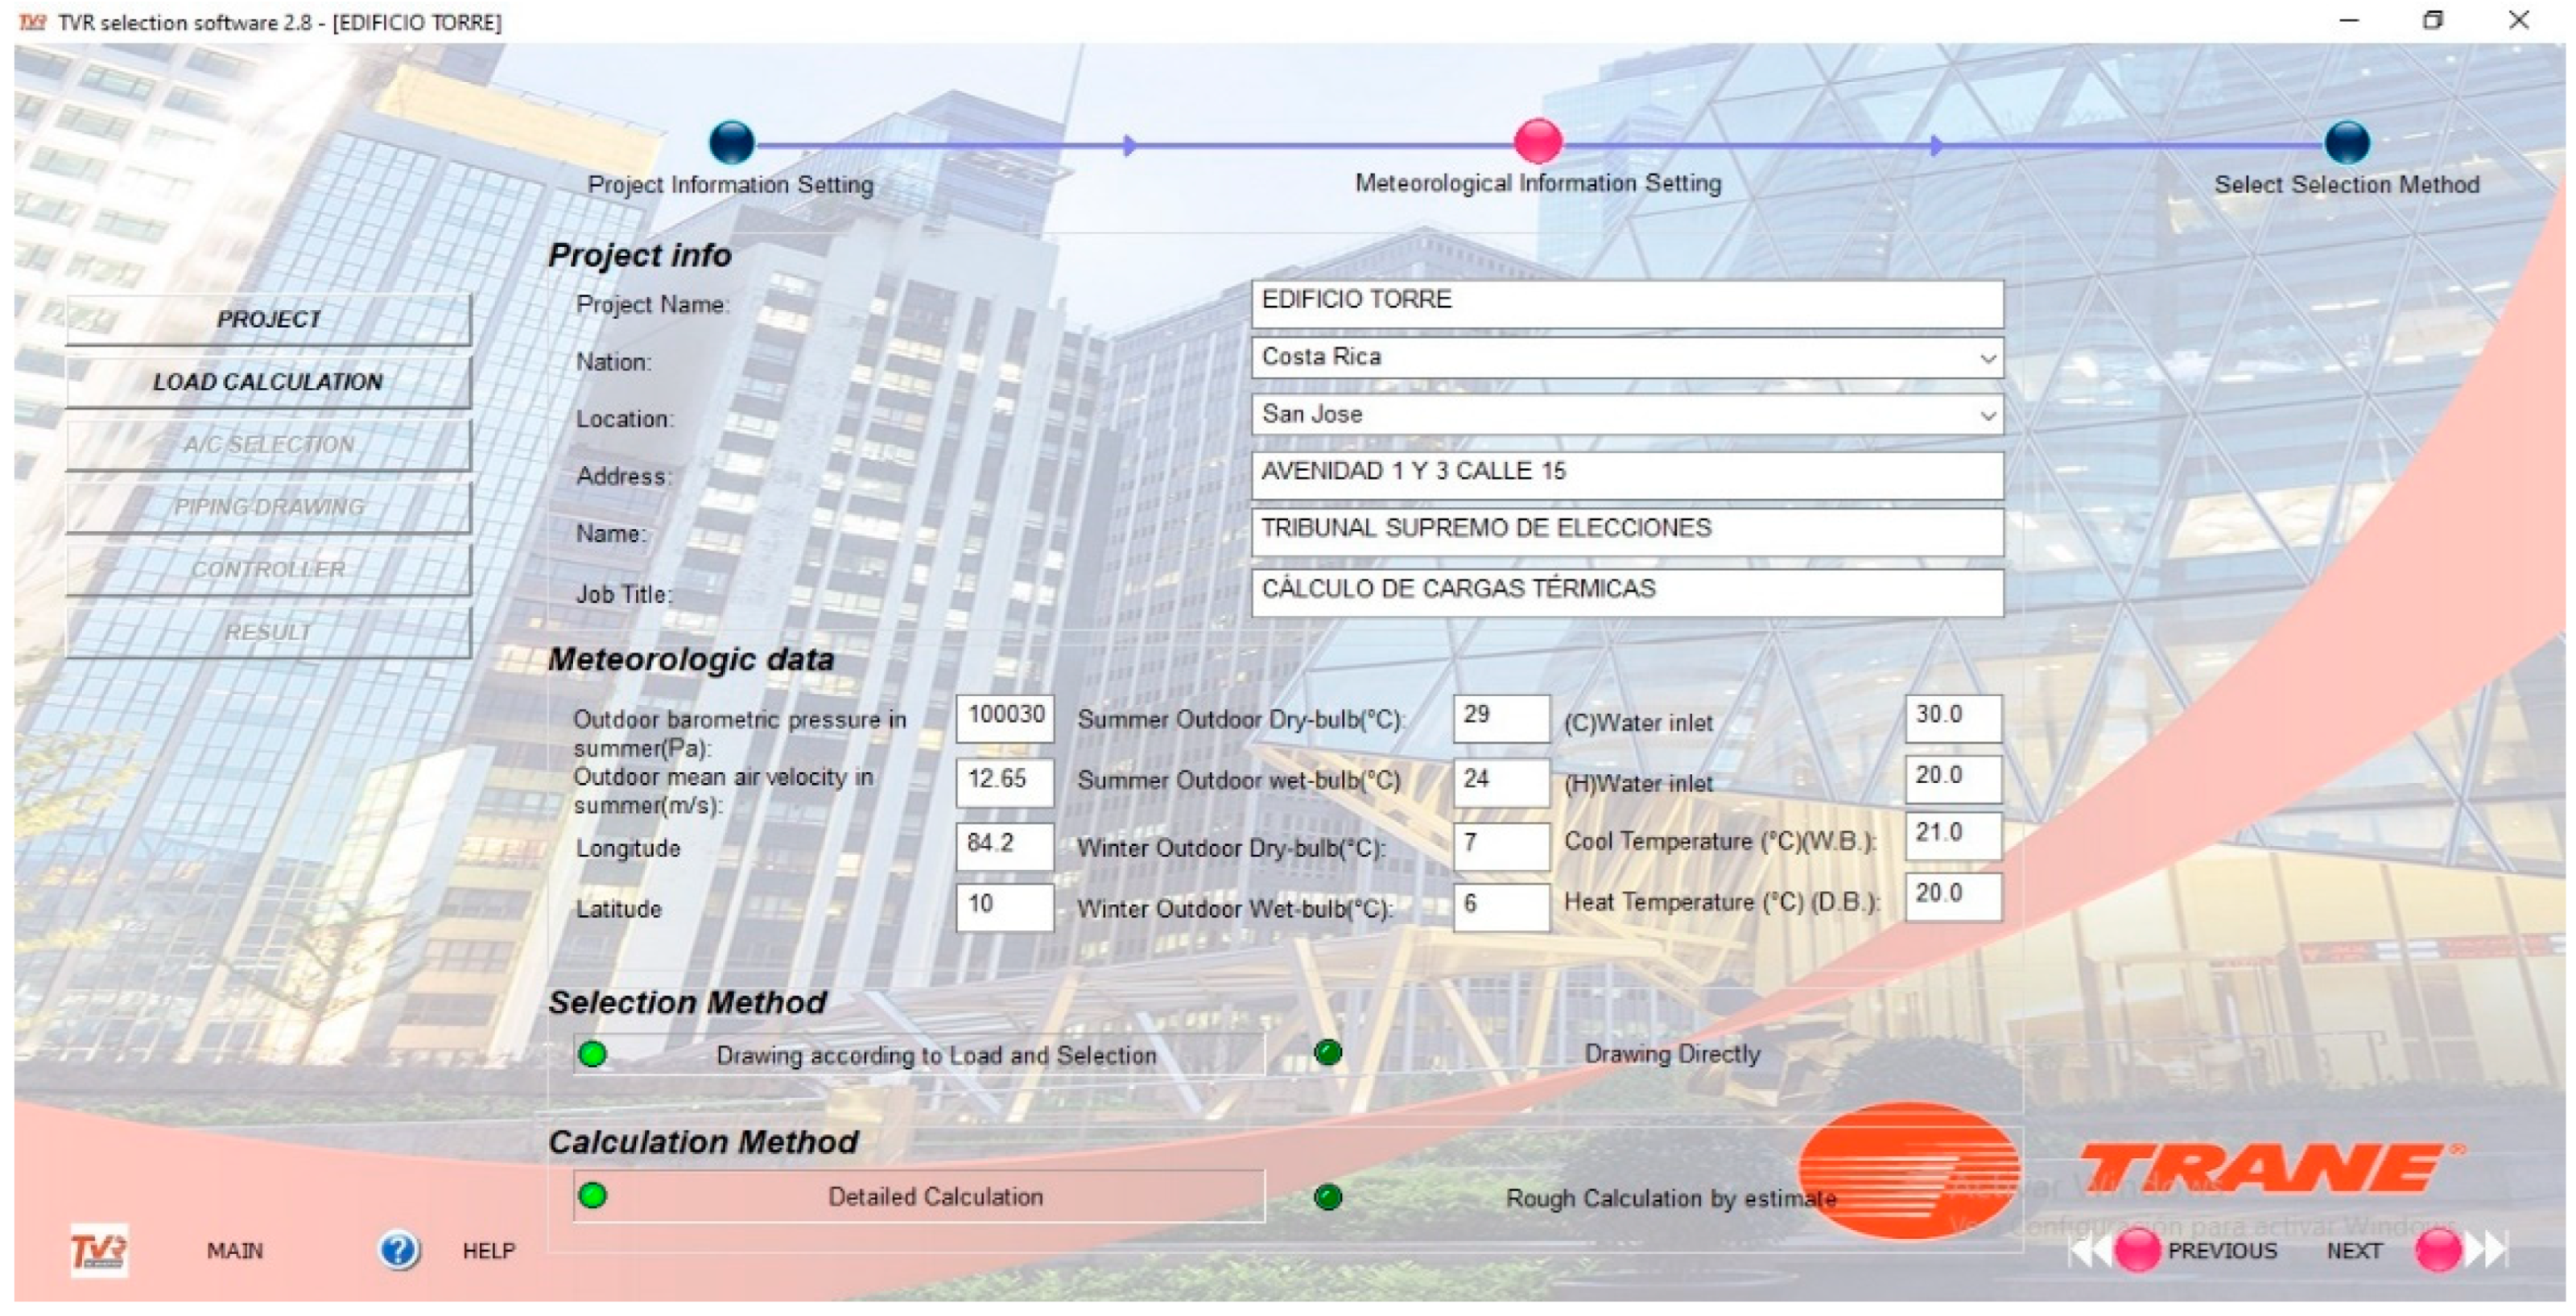Click the TVR logo icon beside MAIN

pos(98,1250)
